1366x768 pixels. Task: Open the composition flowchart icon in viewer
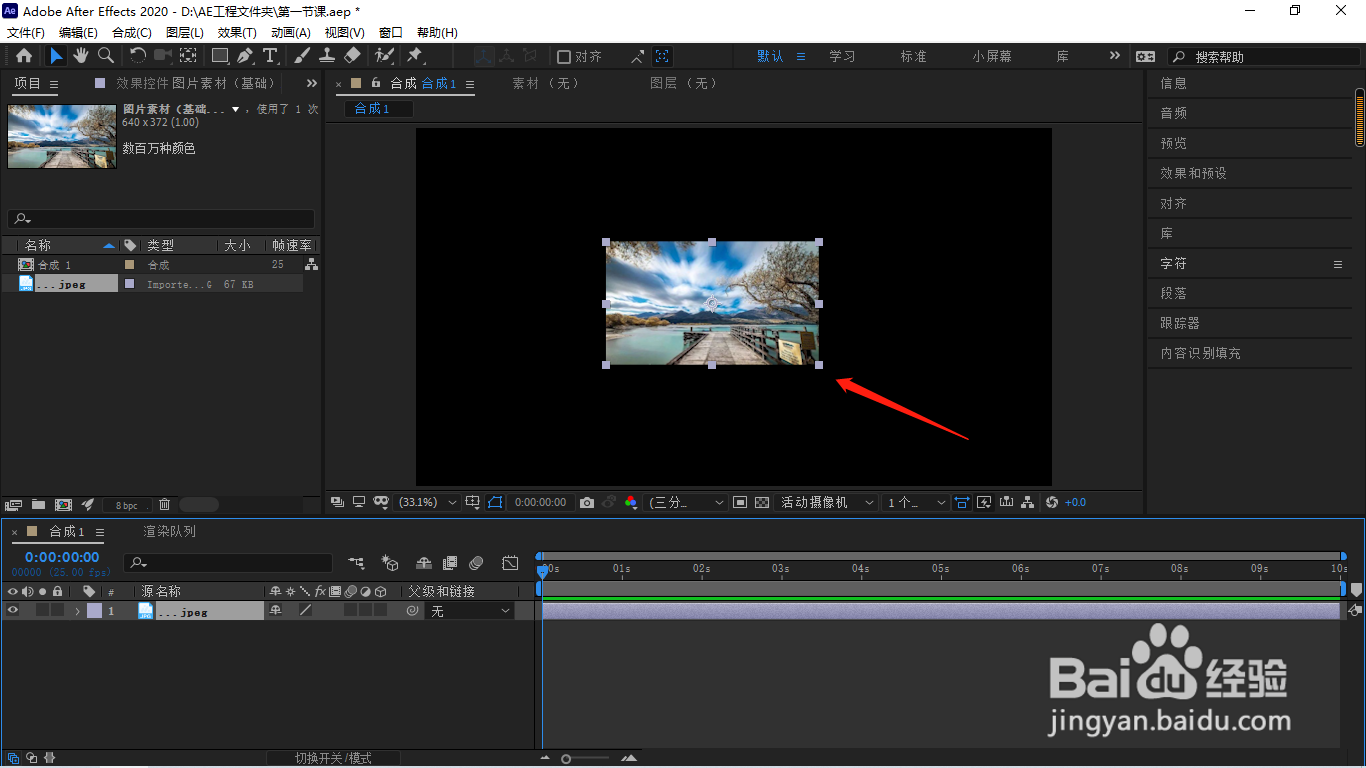(x=1028, y=502)
